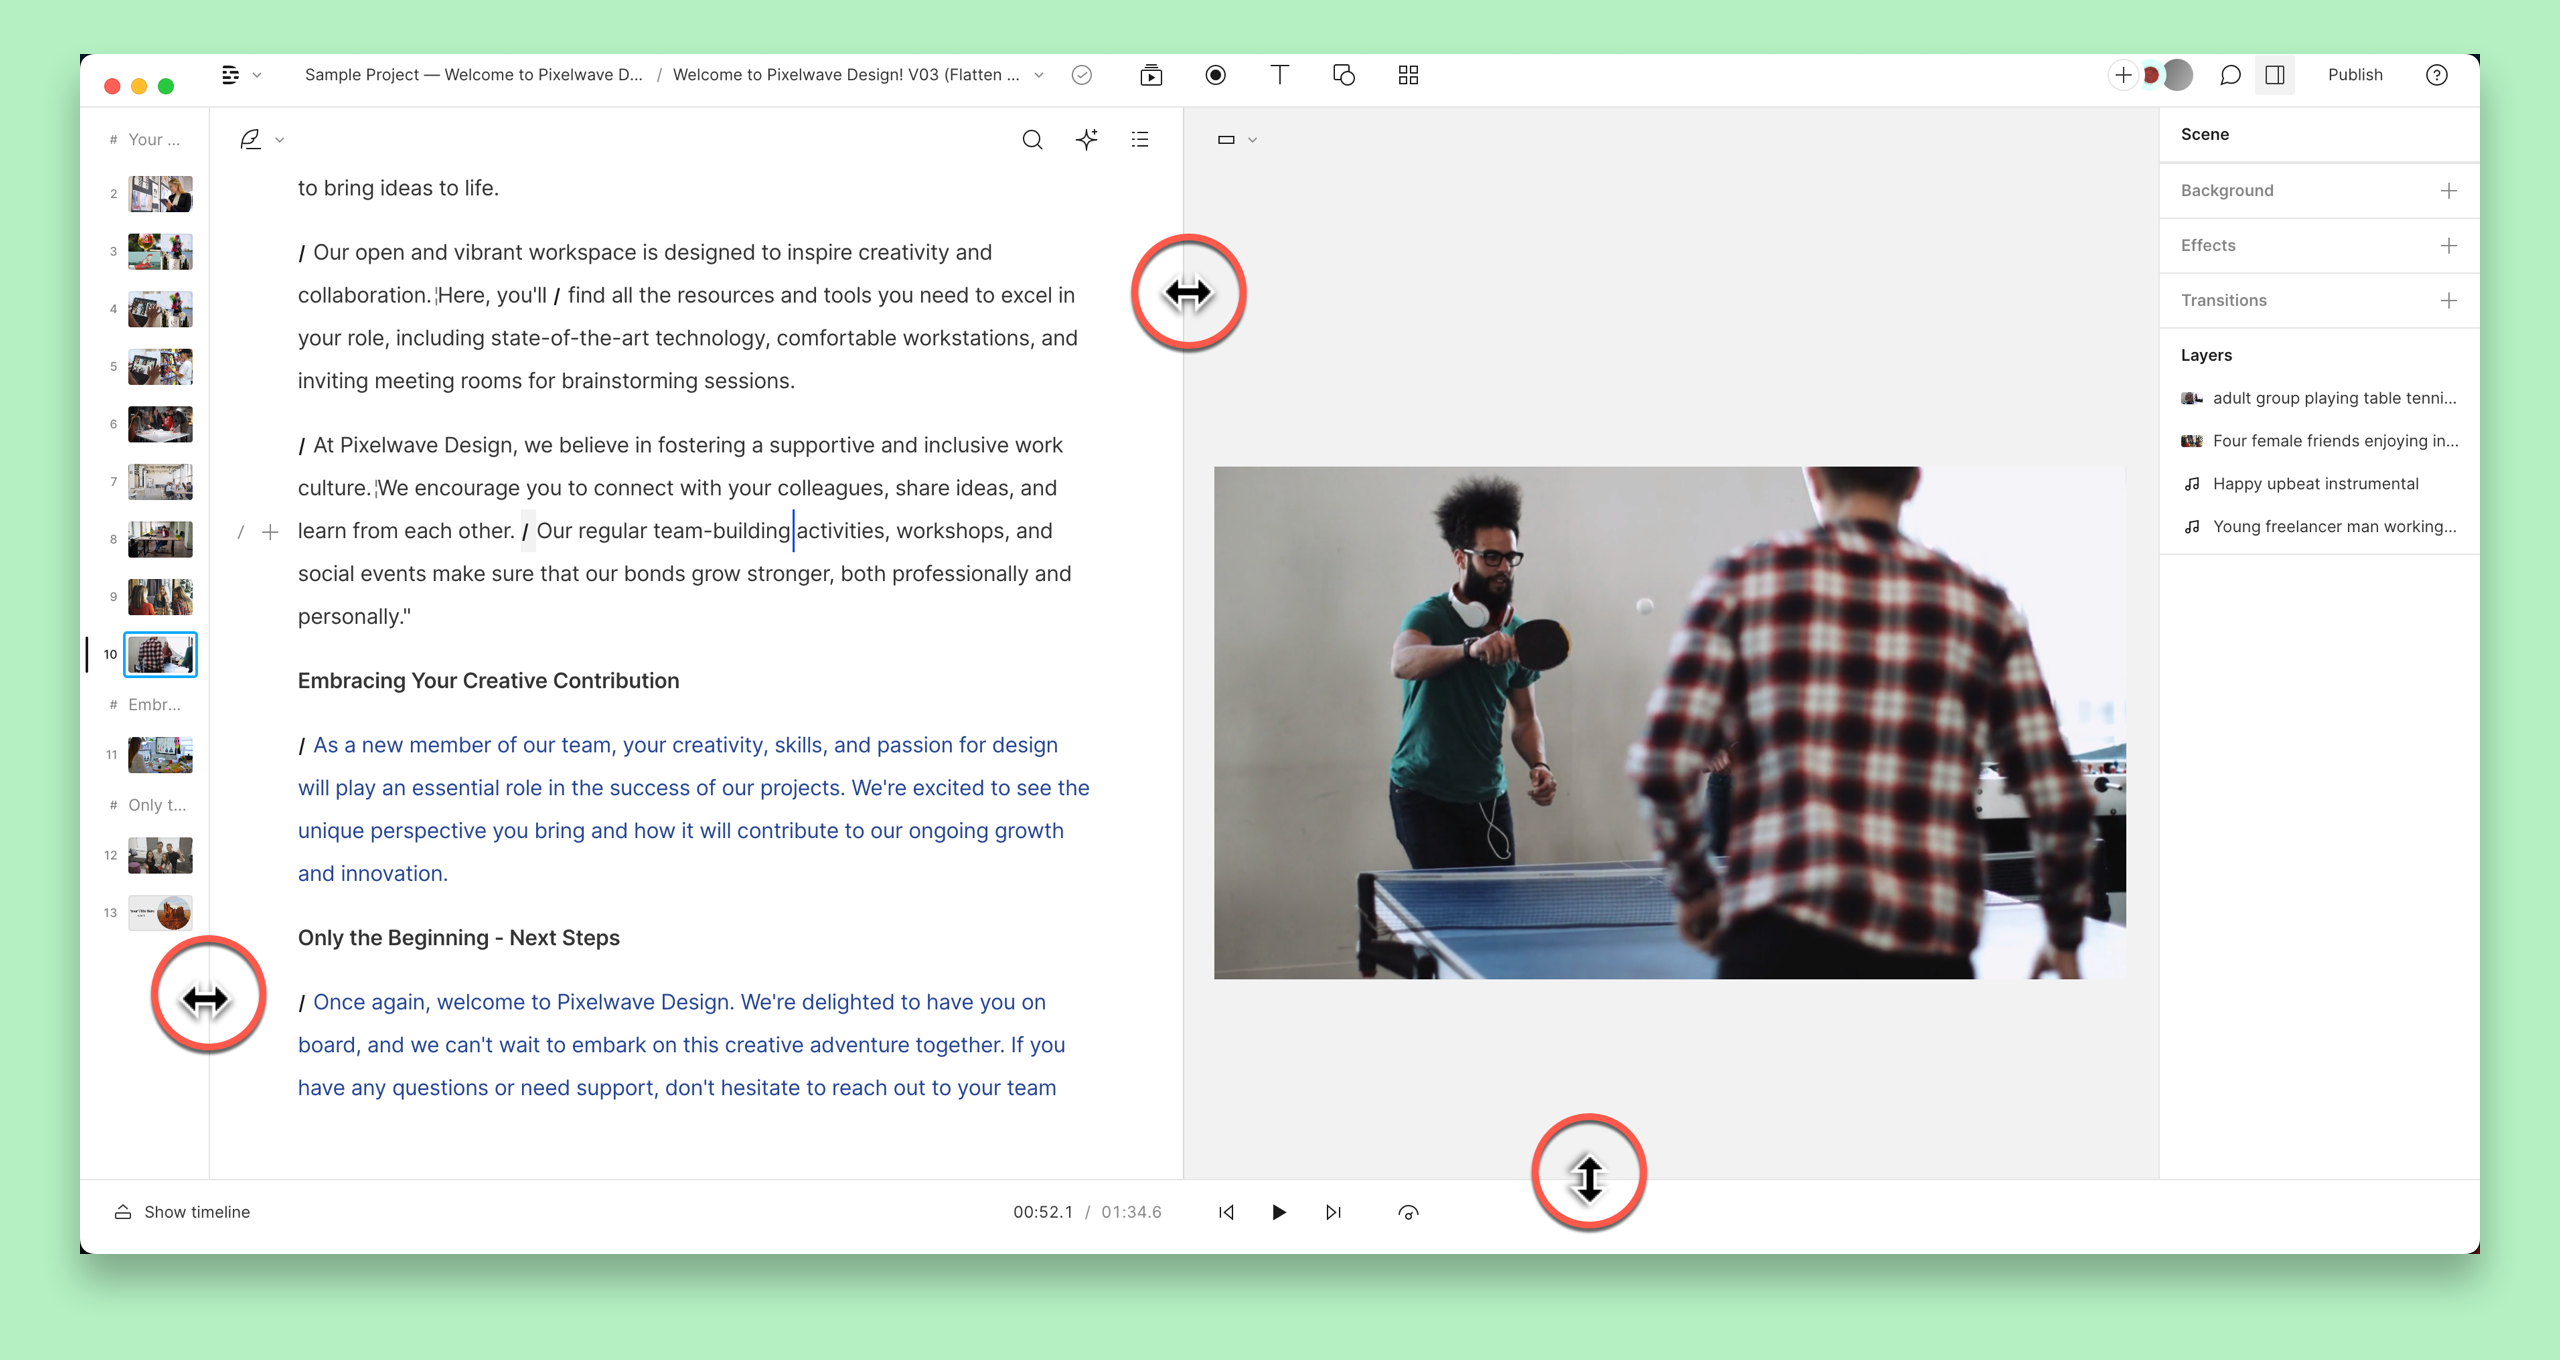Open the composition name dropdown chevron
This screenshot has width=2560, height=1360.
coord(1039,75)
